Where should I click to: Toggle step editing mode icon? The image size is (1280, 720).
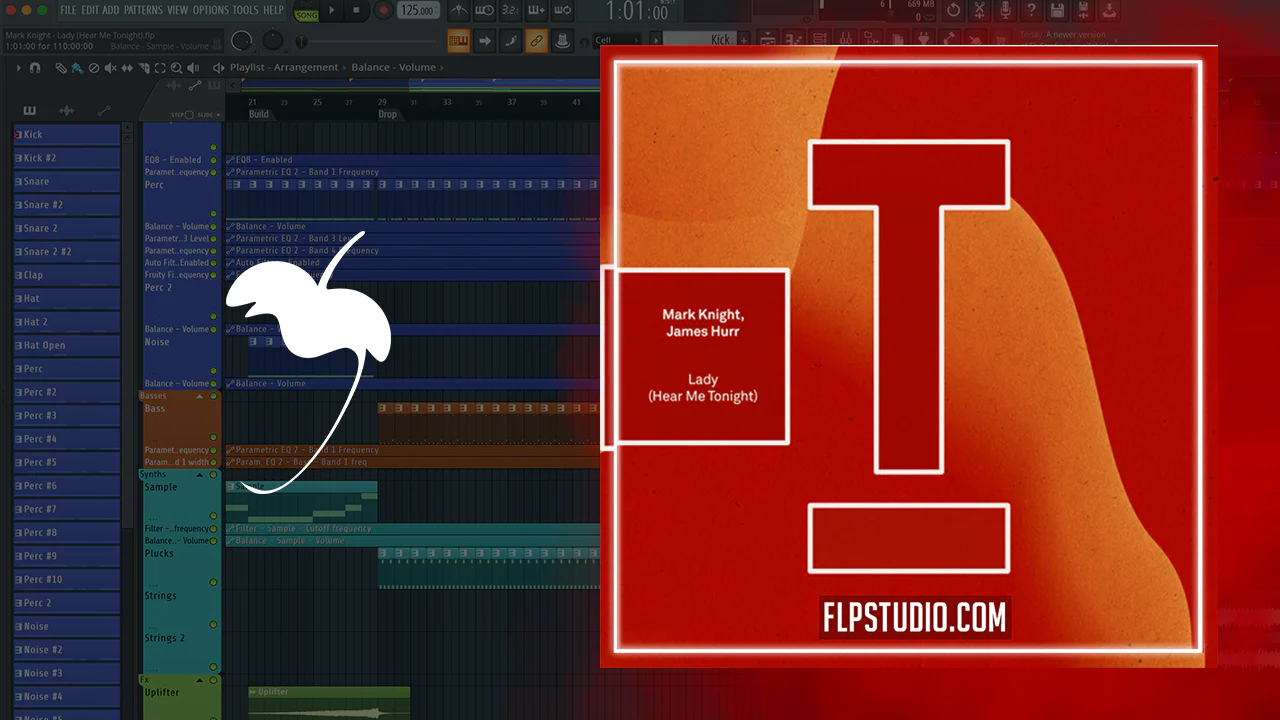pyautogui.click(x=510, y=41)
